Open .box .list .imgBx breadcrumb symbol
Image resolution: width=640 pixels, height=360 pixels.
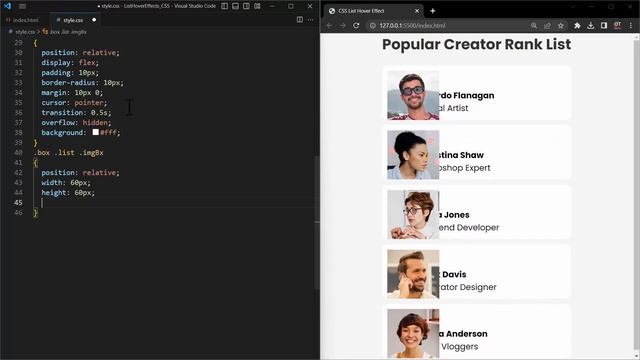[64, 31]
